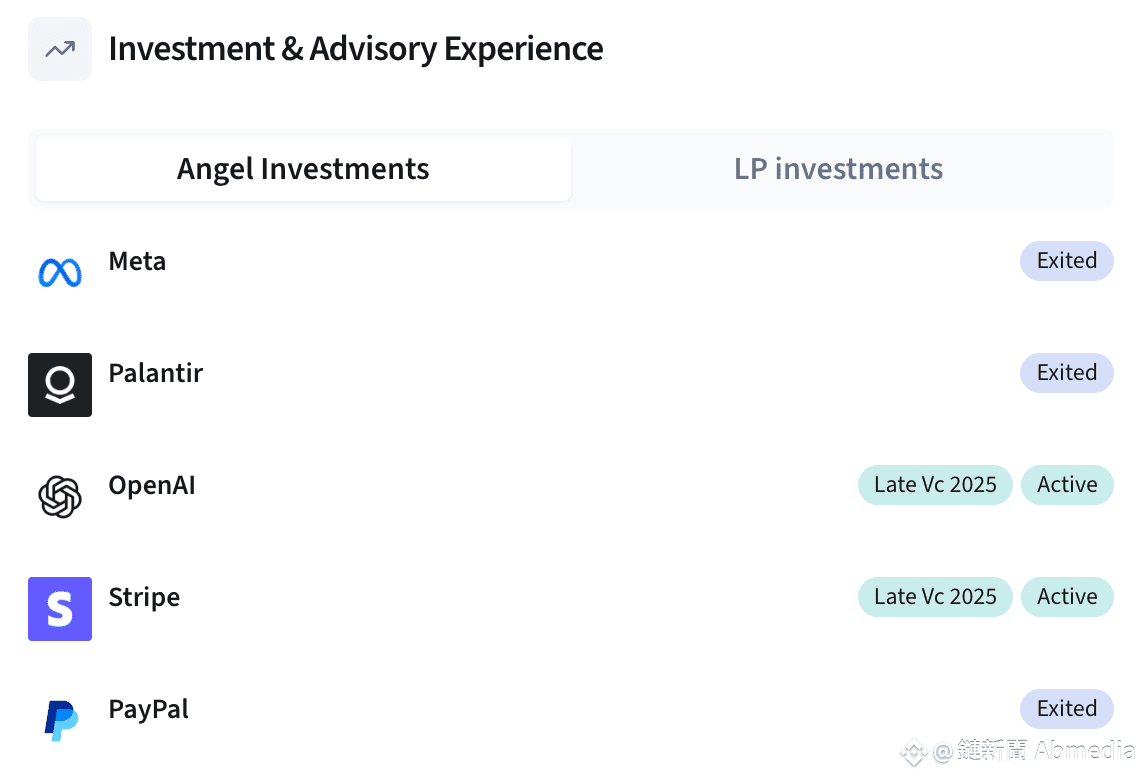1144x778 pixels.
Task: Click the Active badge for Stripe
Action: (x=1067, y=597)
